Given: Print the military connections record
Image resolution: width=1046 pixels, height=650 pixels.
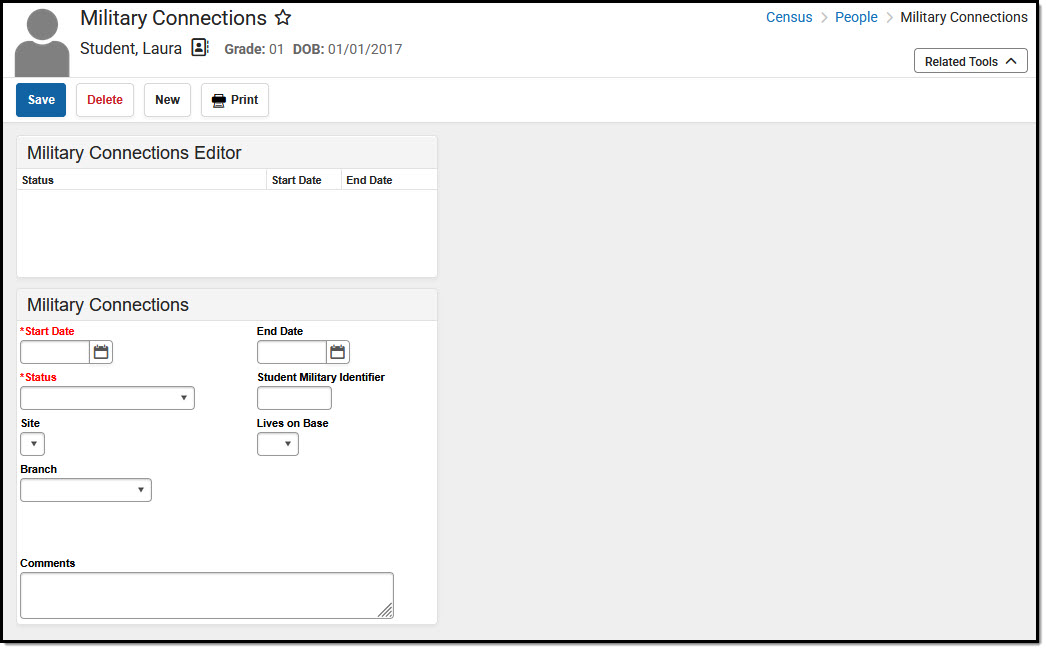Looking at the screenshot, I should pos(234,99).
